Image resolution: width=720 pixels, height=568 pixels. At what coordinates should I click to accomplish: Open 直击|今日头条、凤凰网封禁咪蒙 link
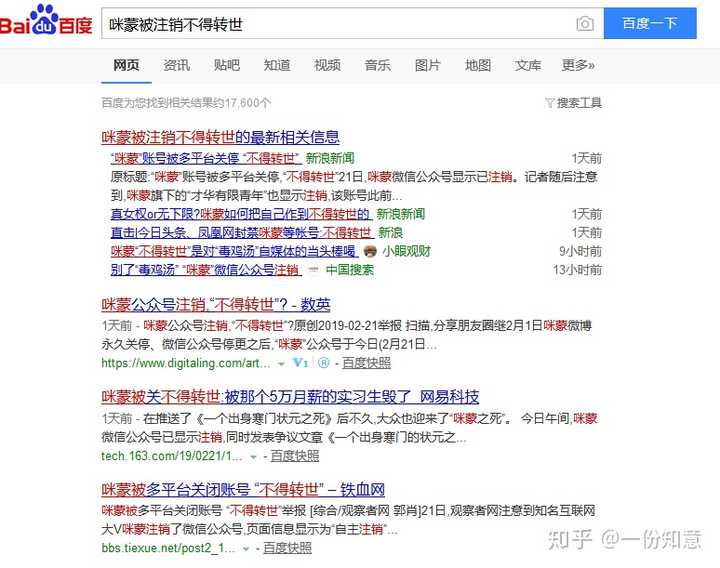tap(242, 233)
